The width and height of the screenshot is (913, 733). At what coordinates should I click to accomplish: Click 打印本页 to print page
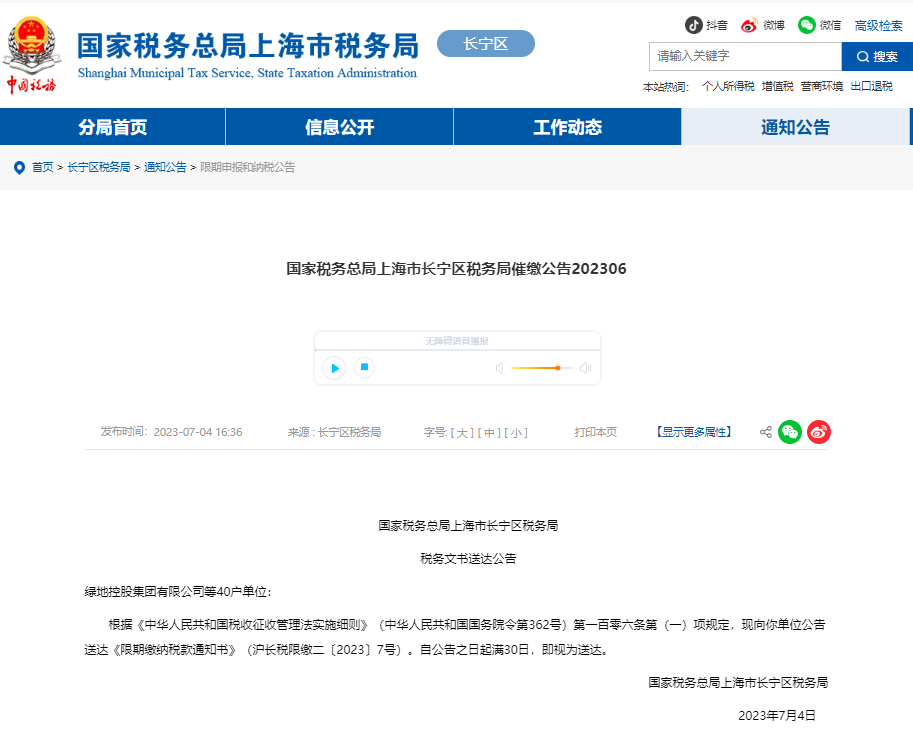pos(596,432)
